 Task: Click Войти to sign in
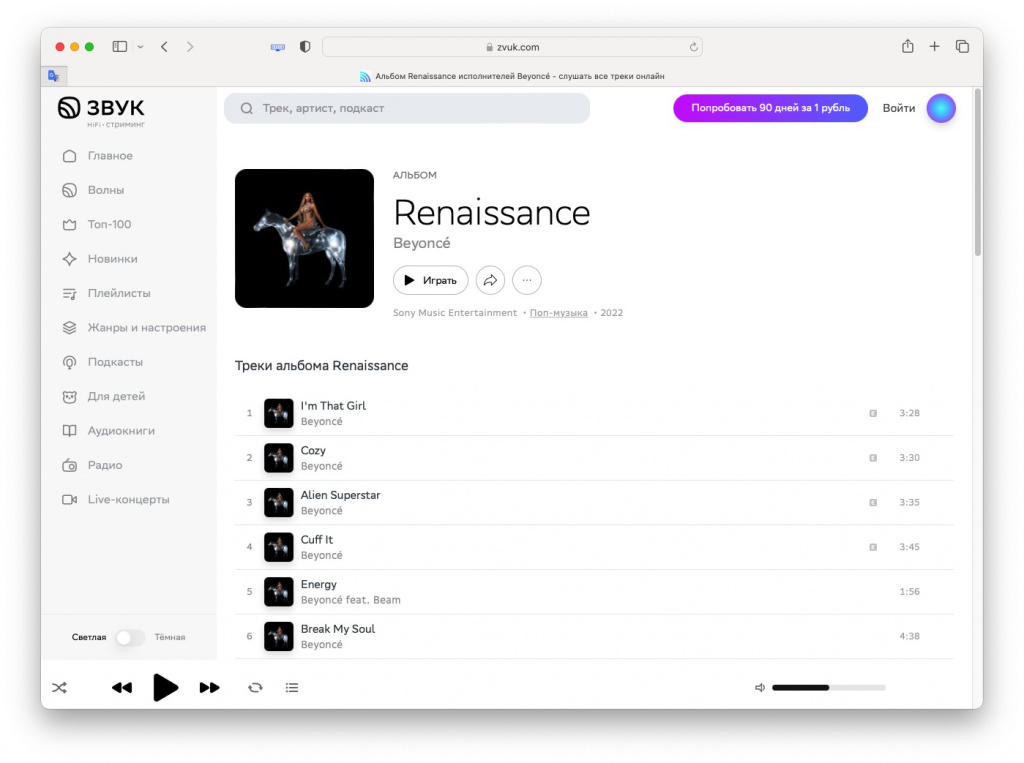[899, 108]
